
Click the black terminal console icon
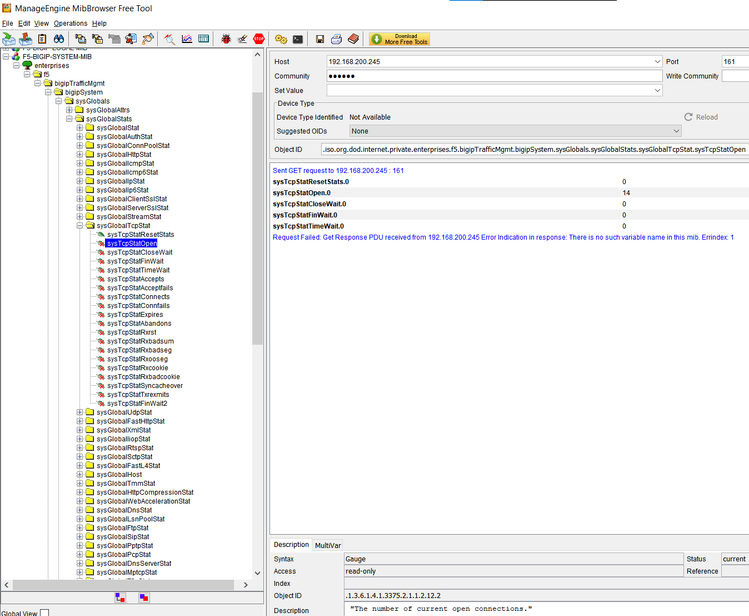[x=297, y=39]
